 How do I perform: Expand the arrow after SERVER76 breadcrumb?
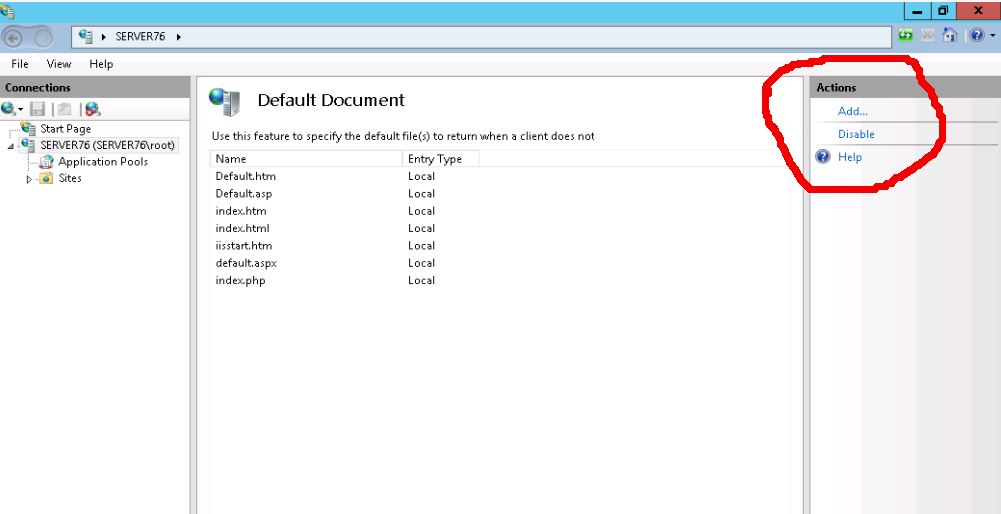(x=179, y=37)
